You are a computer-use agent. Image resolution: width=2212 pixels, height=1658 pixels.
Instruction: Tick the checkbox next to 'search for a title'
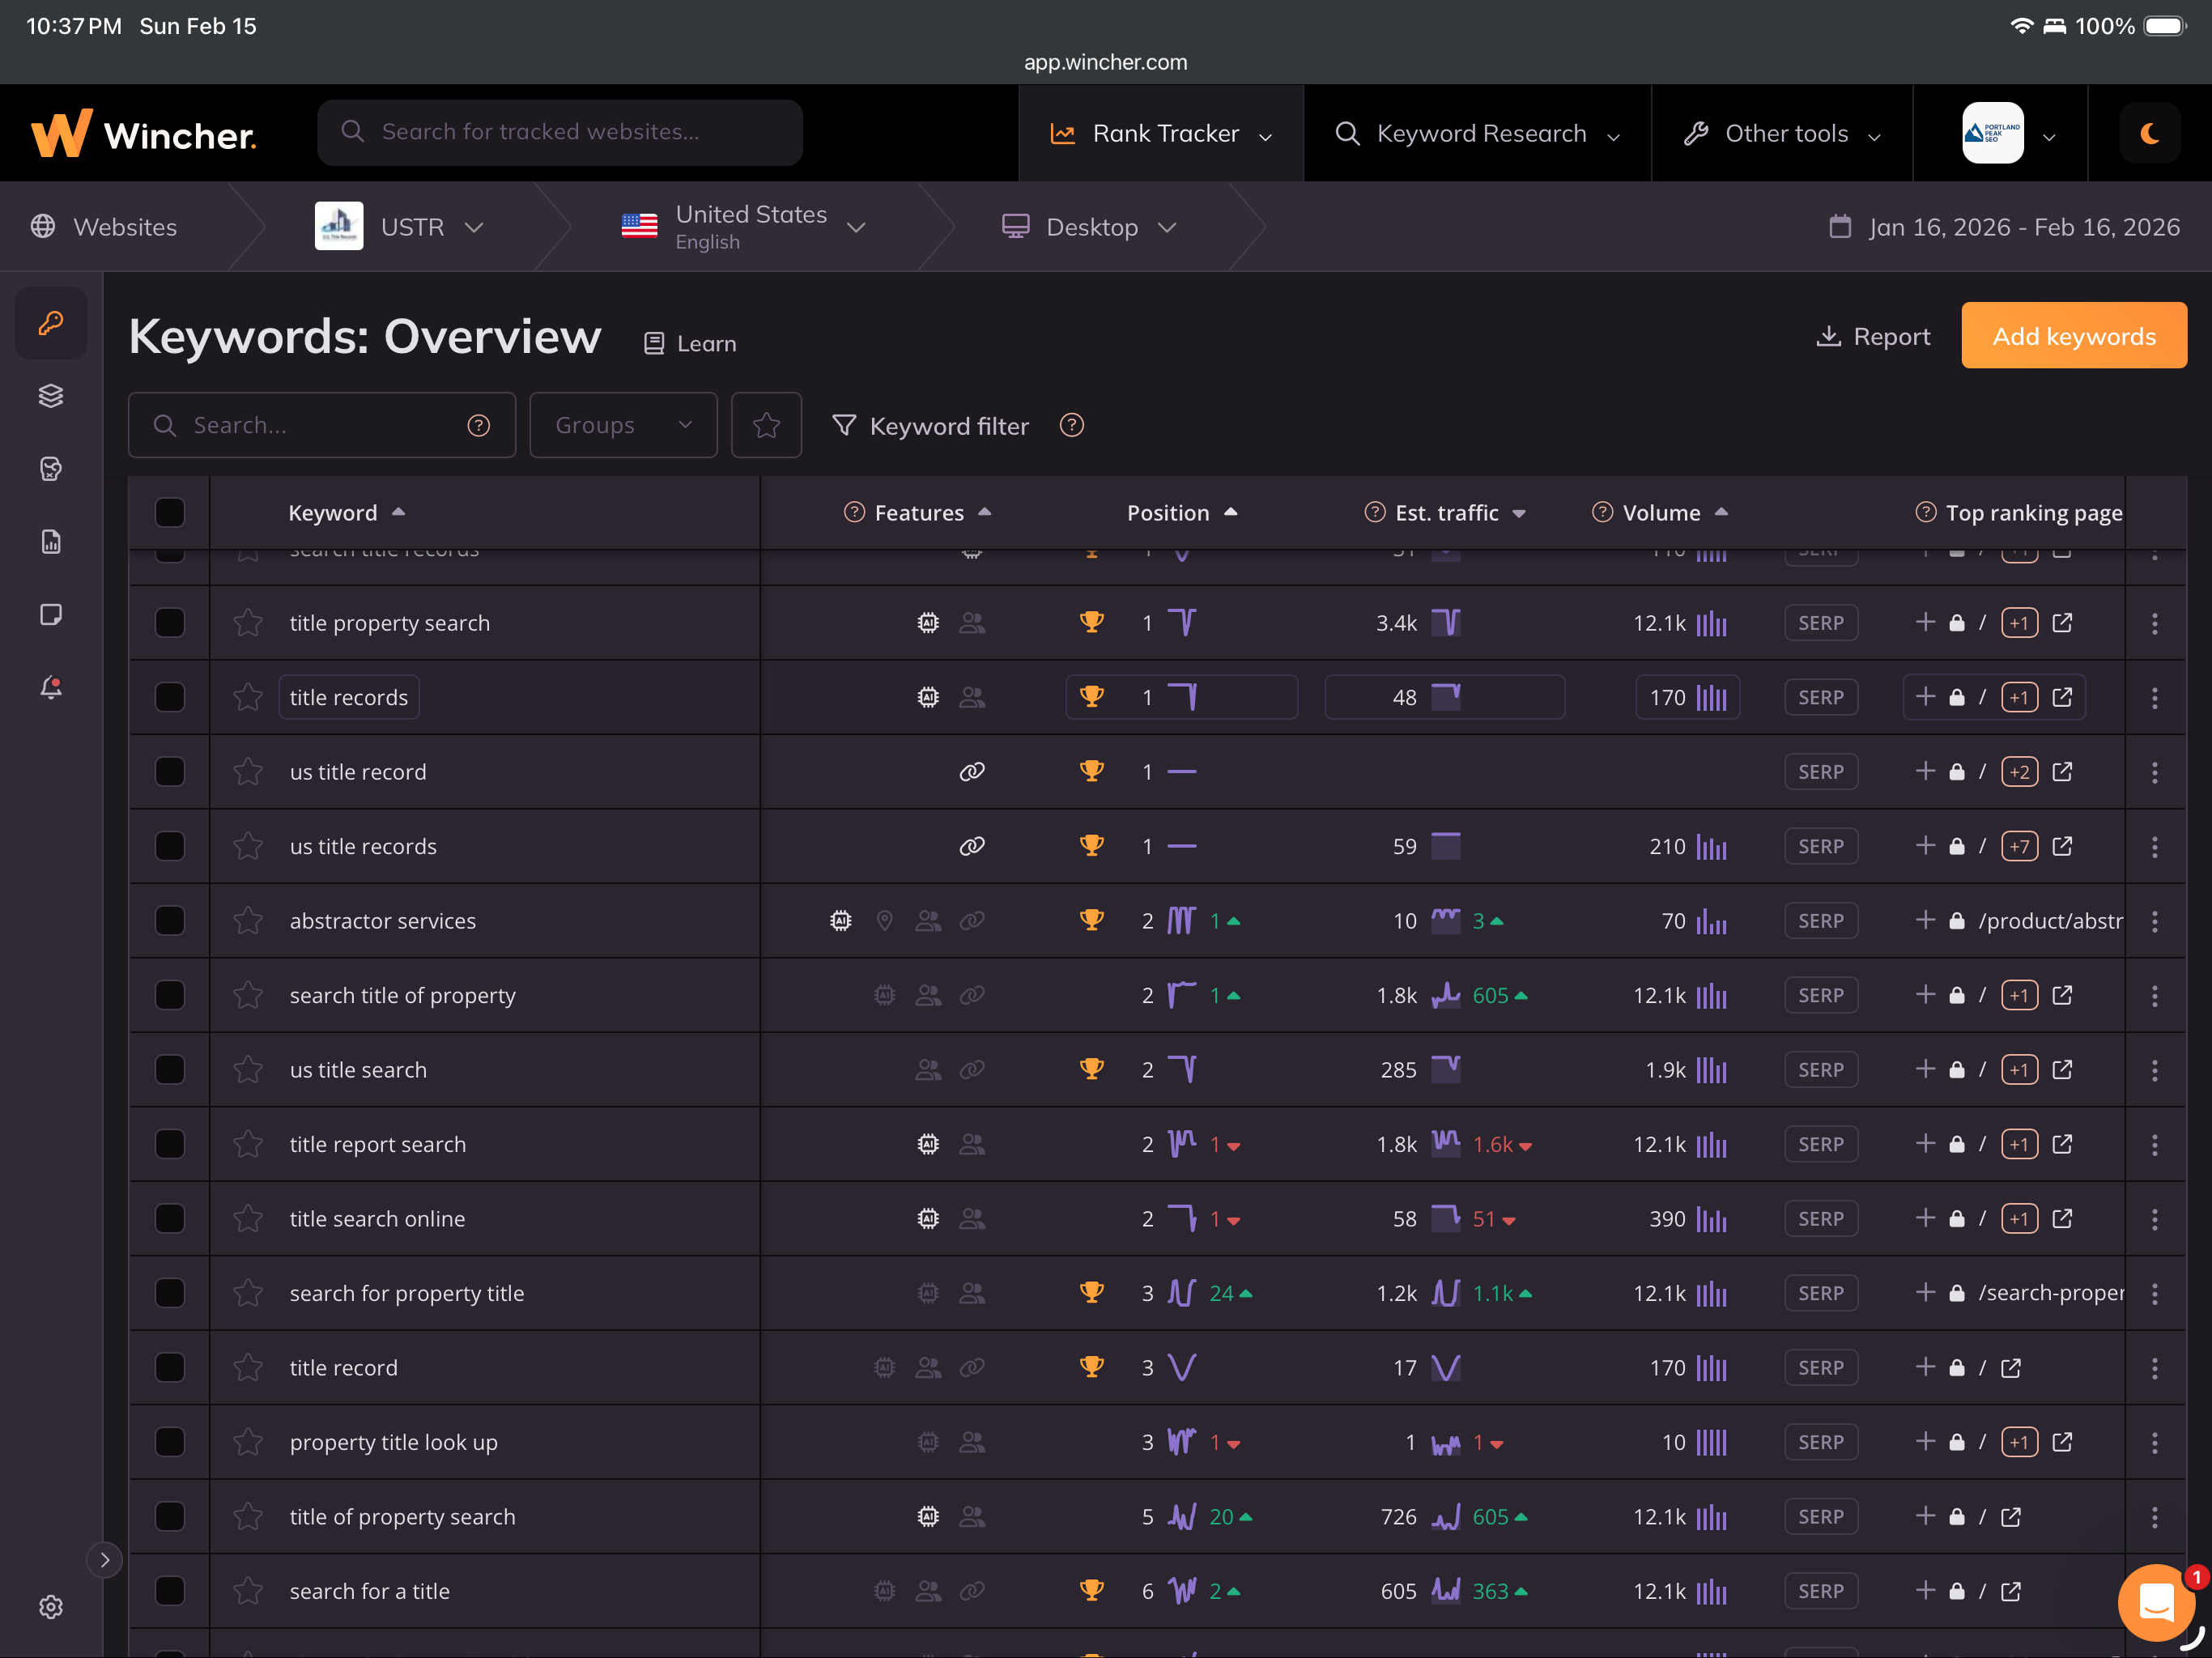(170, 1591)
